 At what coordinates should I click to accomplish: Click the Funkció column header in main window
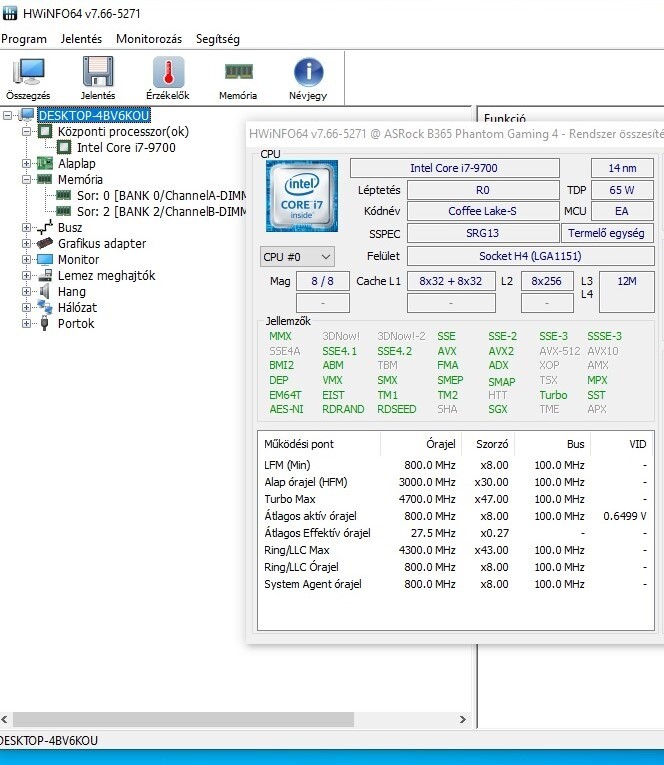pyautogui.click(x=505, y=117)
